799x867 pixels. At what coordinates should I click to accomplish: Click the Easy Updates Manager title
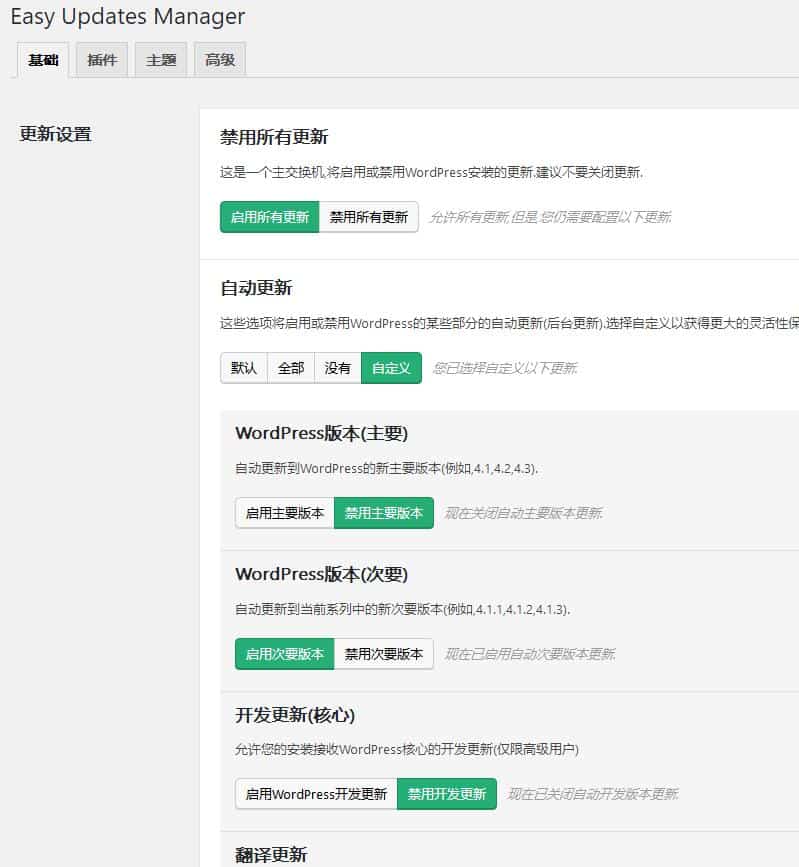pos(128,17)
